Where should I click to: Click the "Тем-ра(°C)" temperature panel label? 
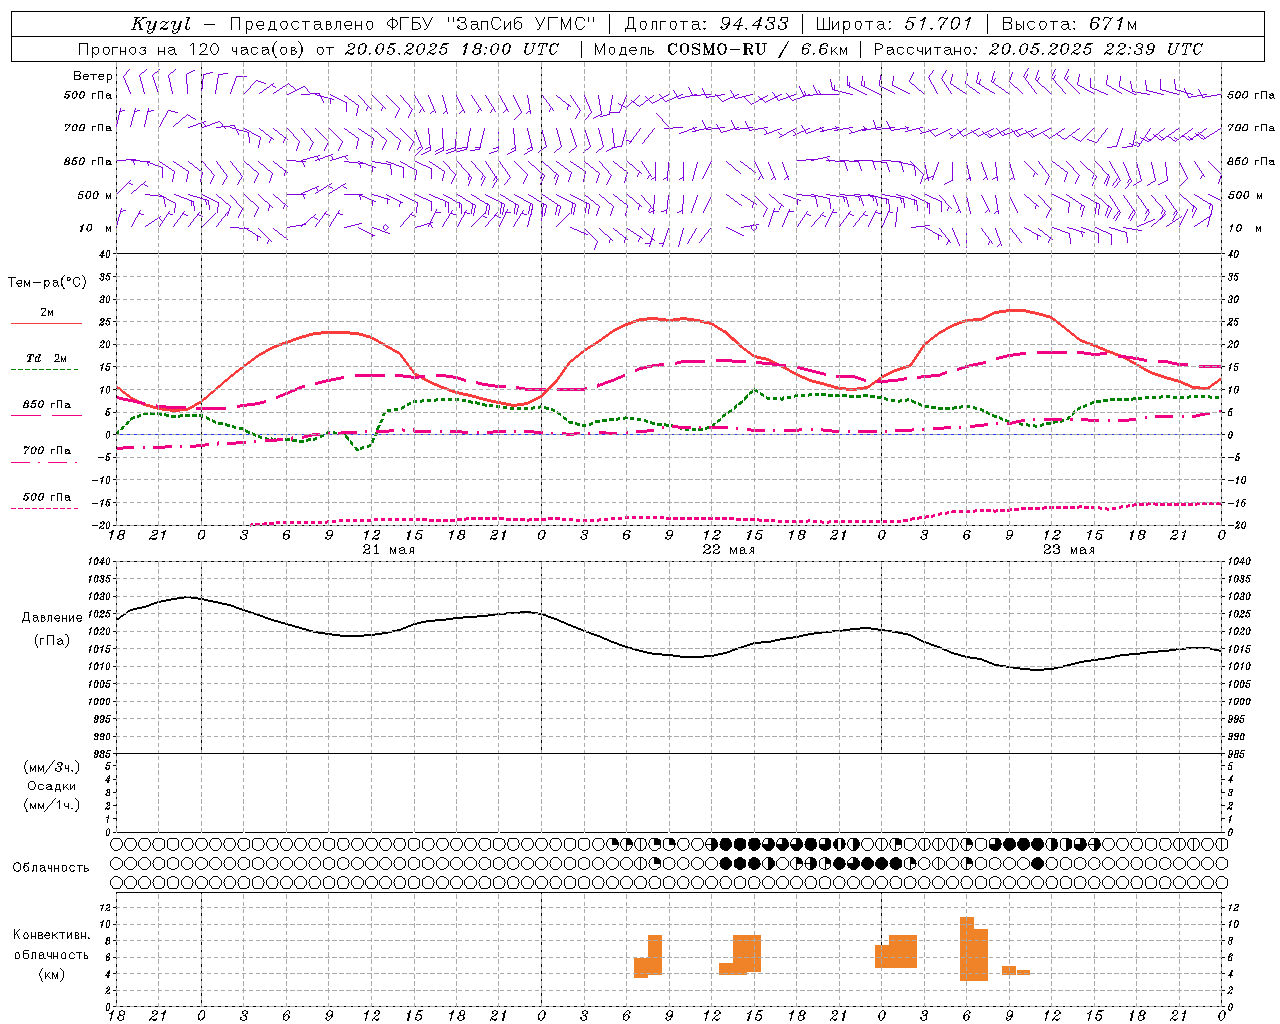(47, 283)
